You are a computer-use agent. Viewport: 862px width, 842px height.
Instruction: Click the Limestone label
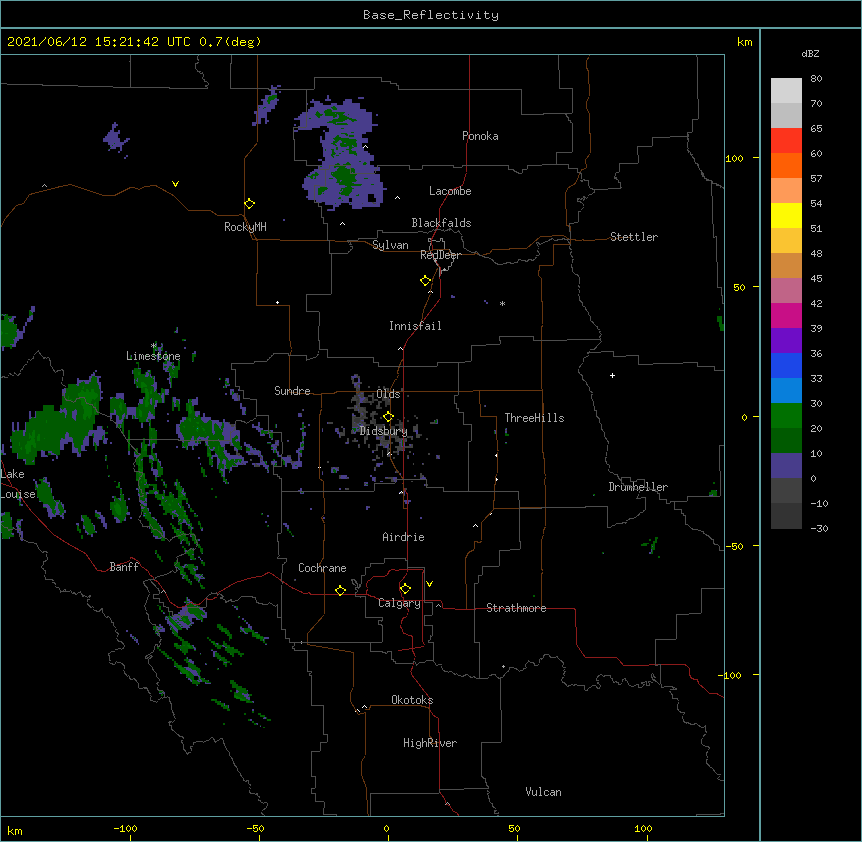point(153,356)
